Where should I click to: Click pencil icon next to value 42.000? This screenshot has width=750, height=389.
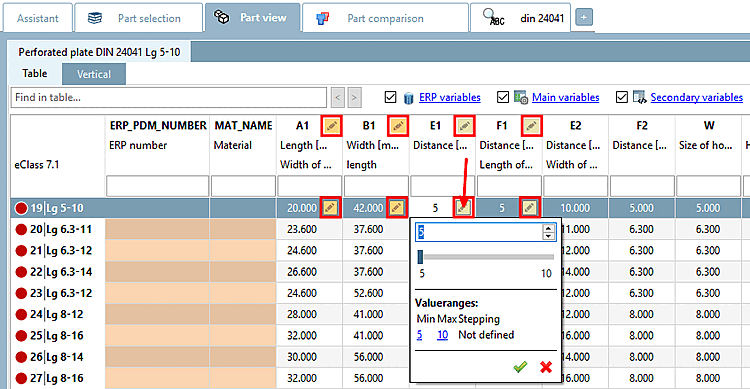(x=397, y=208)
